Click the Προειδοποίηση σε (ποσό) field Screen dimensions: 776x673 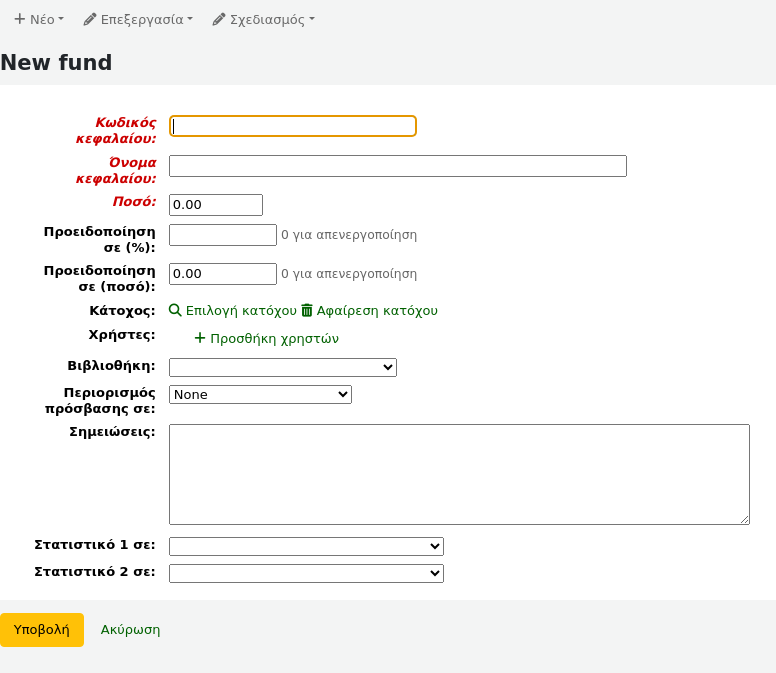point(223,274)
